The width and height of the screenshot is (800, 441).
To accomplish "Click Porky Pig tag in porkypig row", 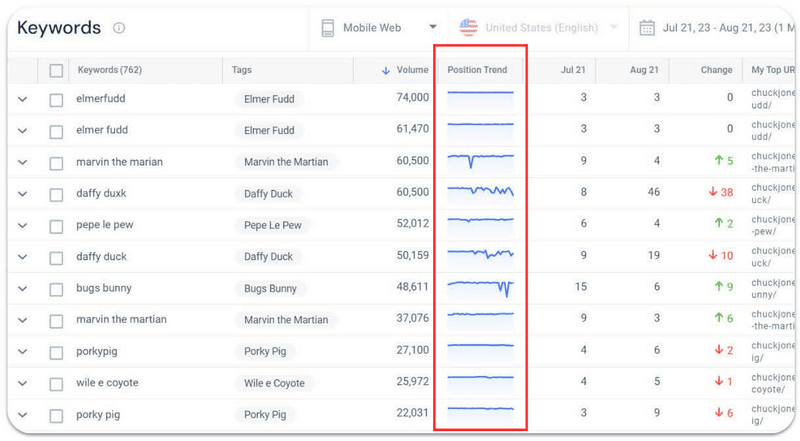I will [265, 352].
